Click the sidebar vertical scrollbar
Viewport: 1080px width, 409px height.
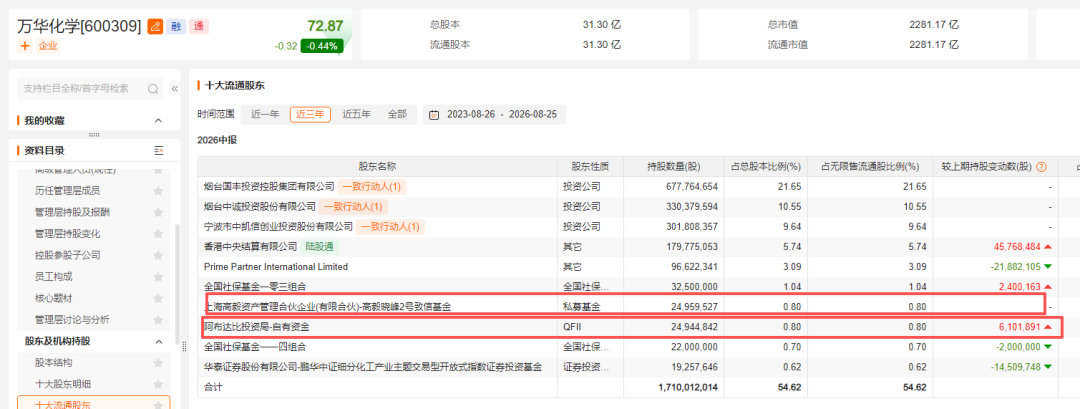click(x=178, y=286)
